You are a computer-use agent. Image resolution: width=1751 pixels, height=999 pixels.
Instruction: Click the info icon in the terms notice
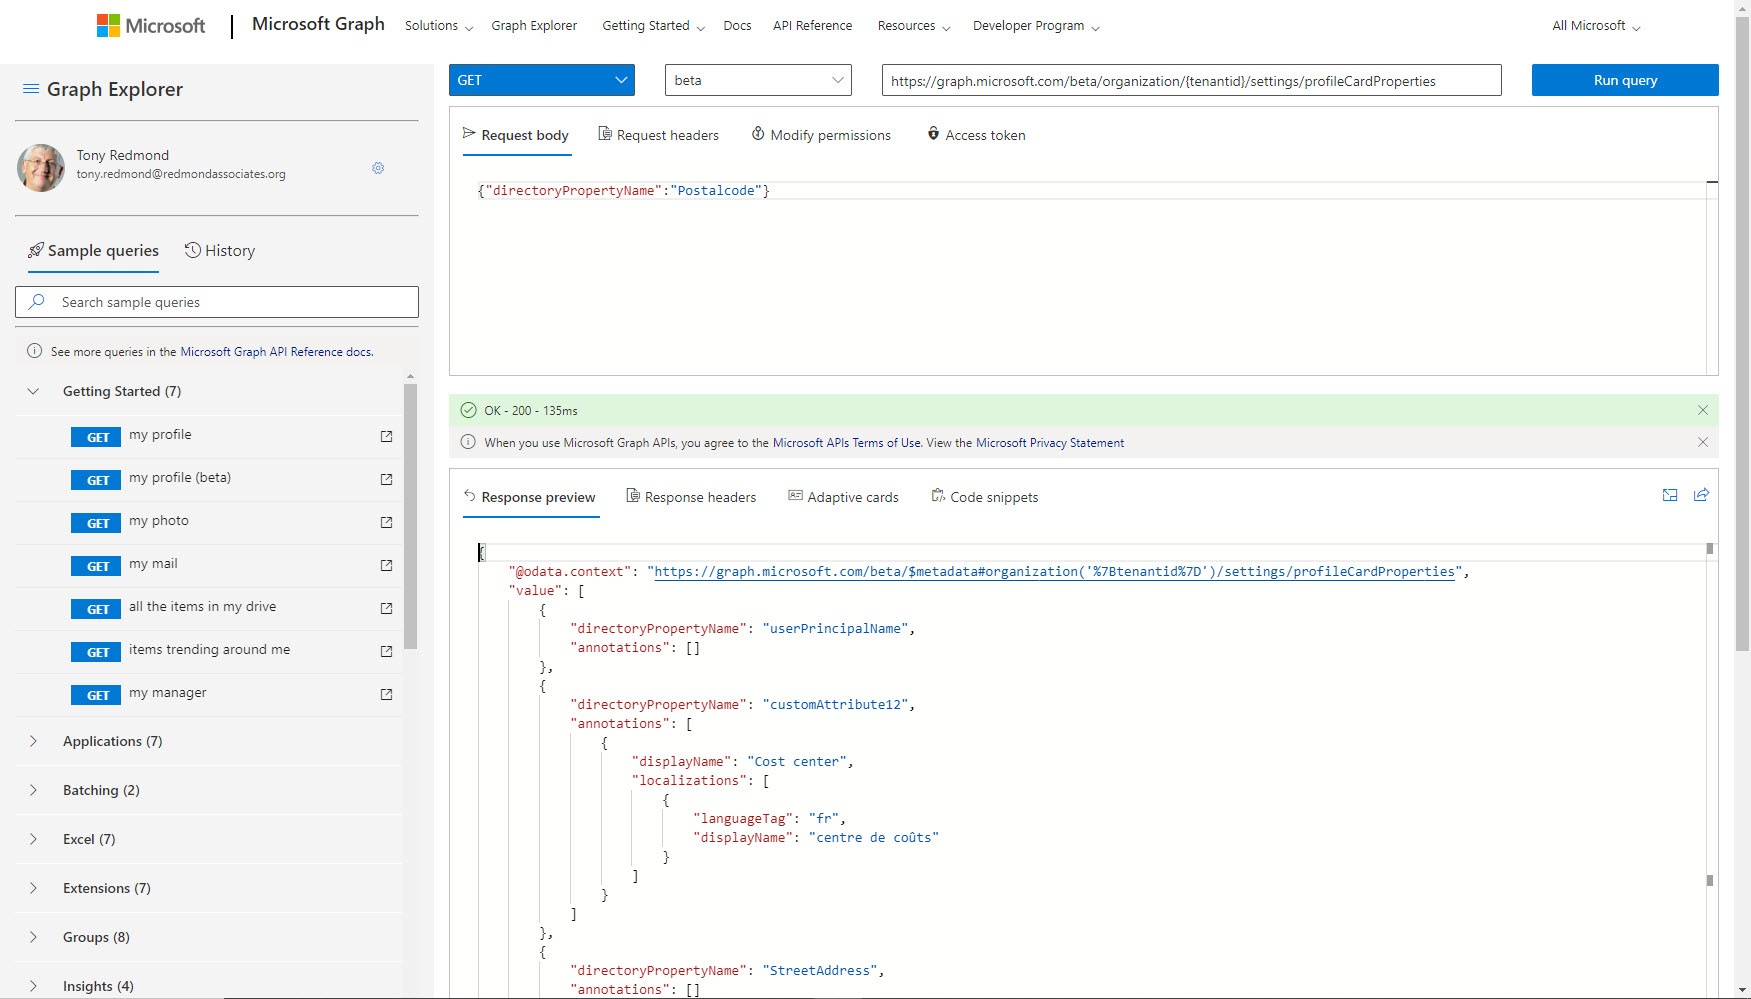[468, 442]
